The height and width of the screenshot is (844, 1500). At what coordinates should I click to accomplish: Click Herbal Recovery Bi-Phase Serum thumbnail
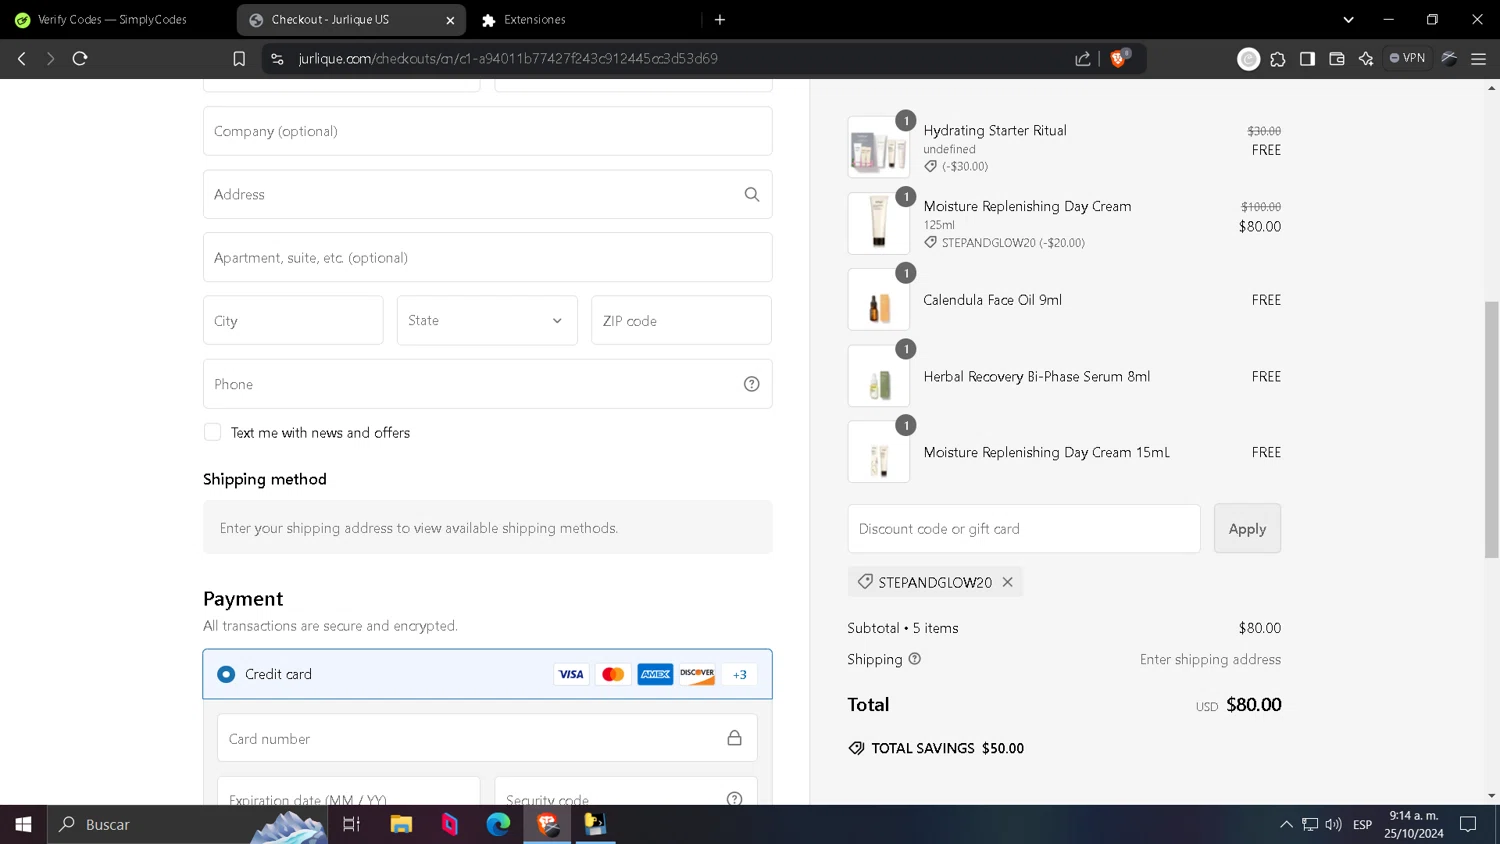point(879,376)
